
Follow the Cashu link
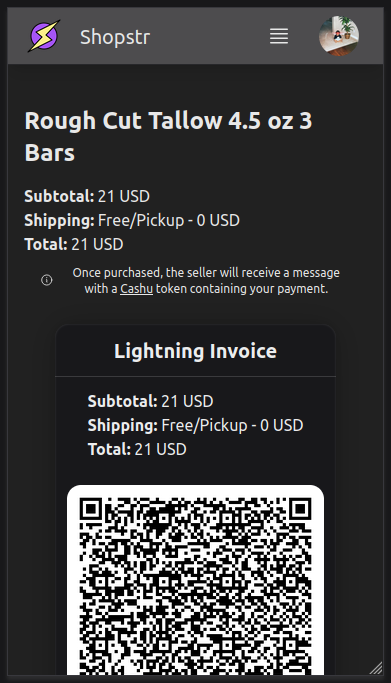coord(136,289)
